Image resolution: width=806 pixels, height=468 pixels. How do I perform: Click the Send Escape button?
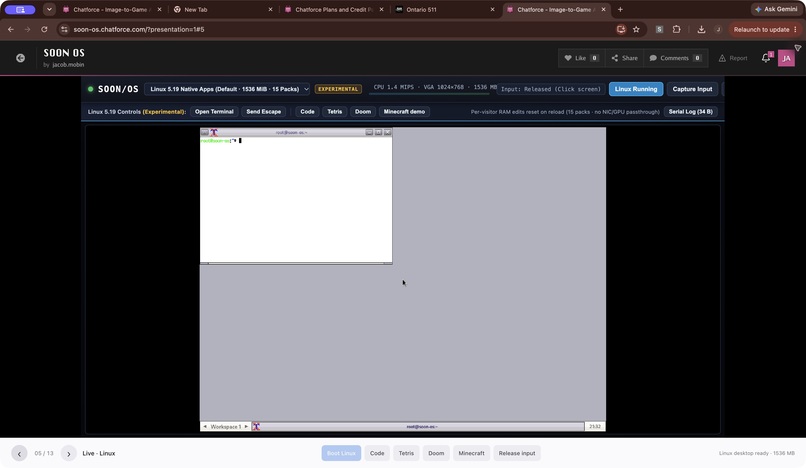[x=263, y=112]
